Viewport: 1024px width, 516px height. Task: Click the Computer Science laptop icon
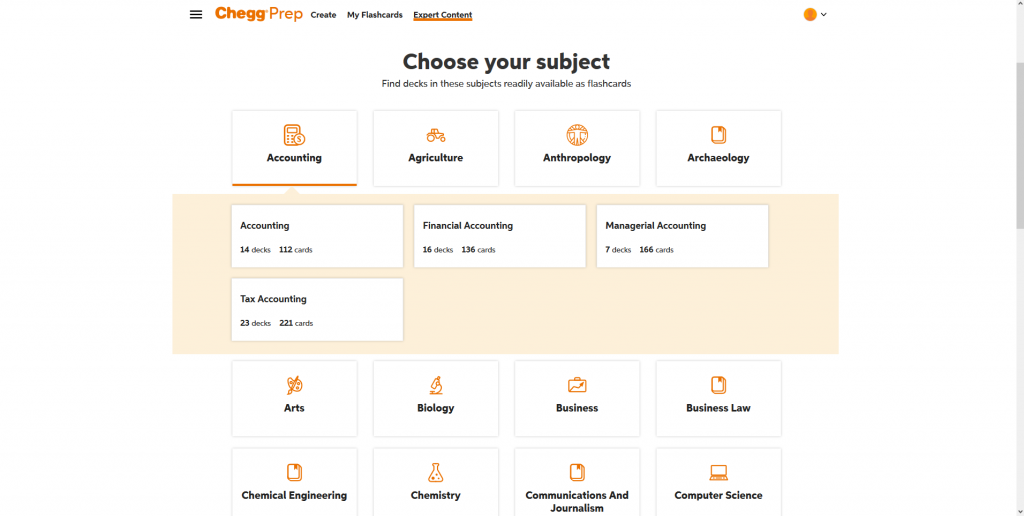coord(718,473)
